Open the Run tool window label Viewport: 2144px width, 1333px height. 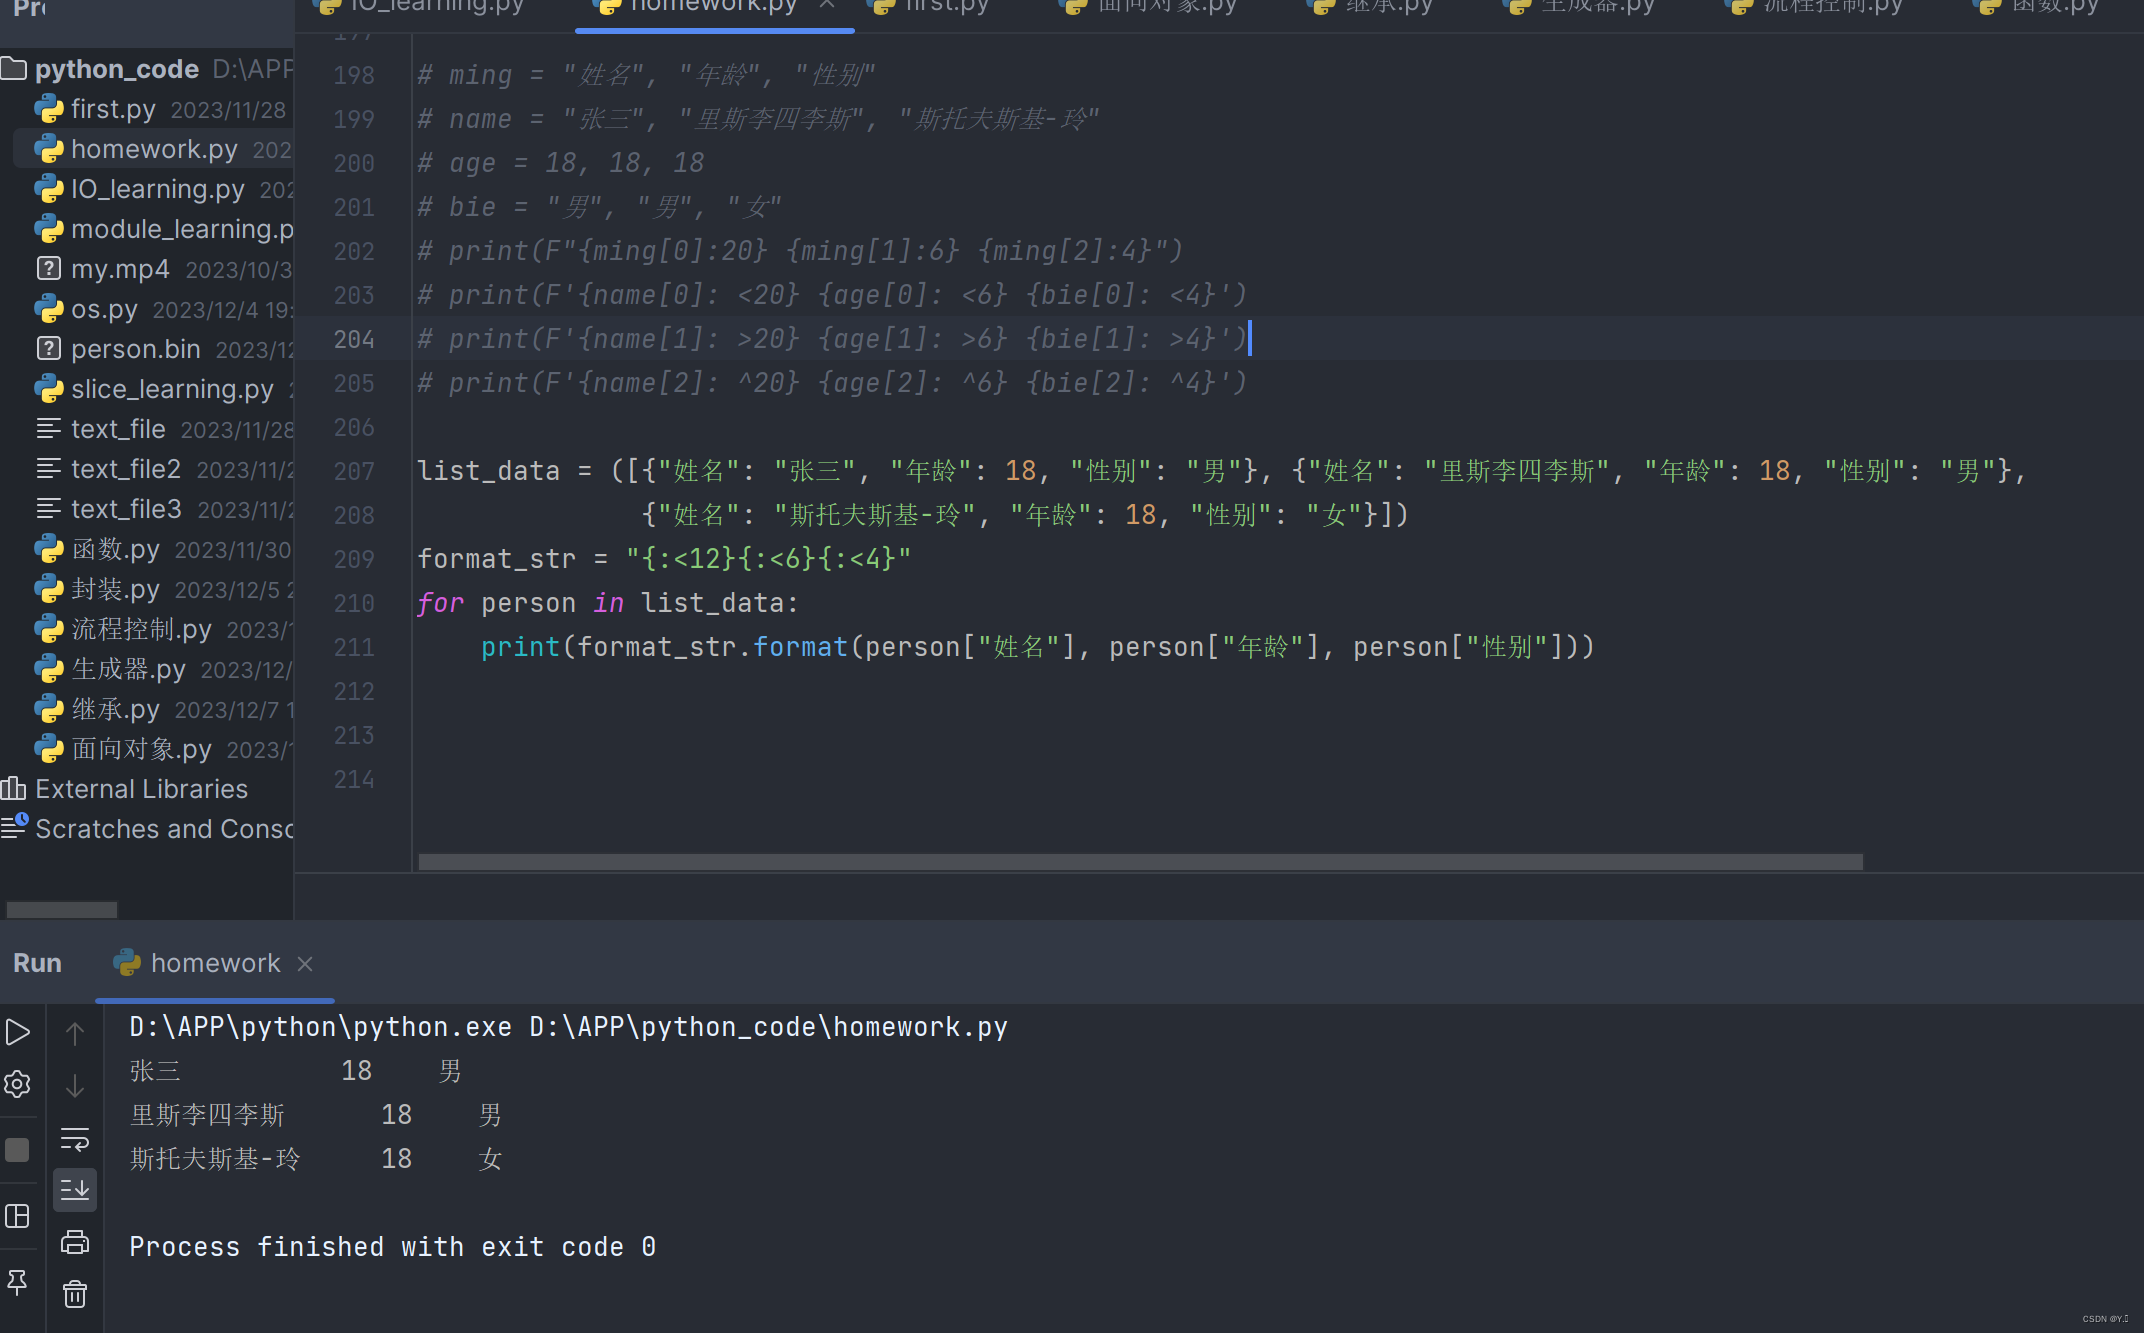(37, 963)
